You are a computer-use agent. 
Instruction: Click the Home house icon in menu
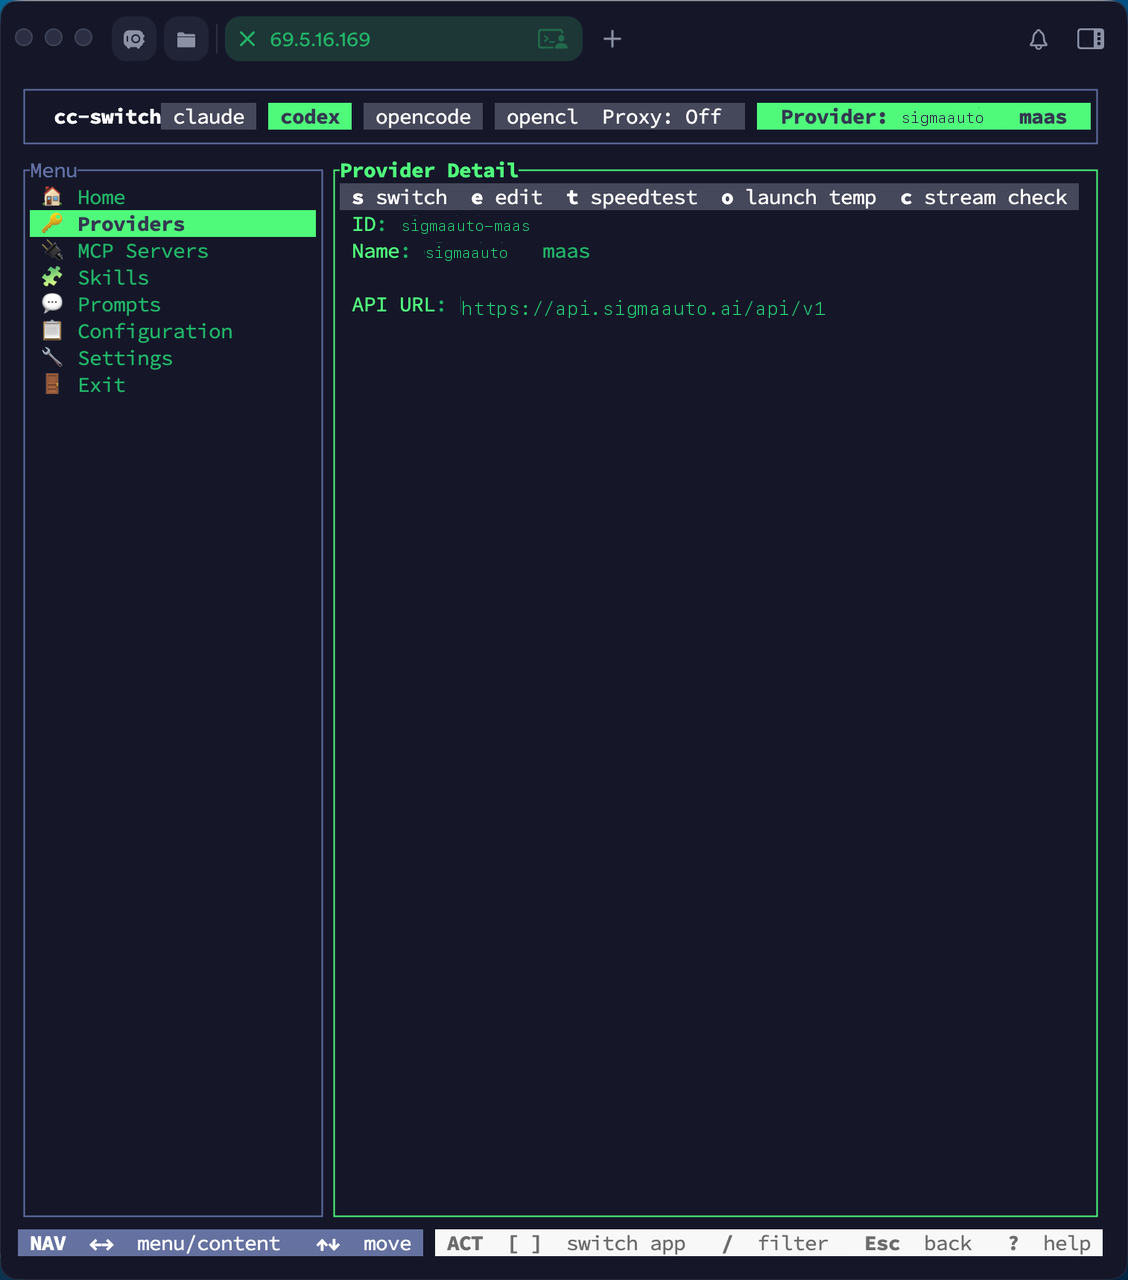coord(52,196)
